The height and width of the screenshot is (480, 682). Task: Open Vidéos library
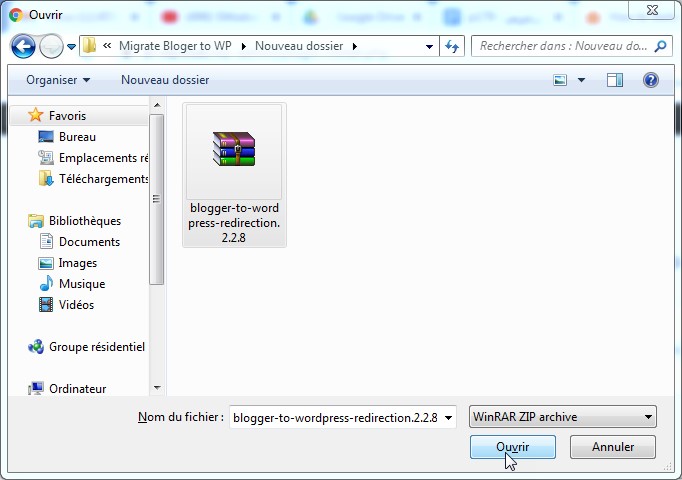click(76, 304)
